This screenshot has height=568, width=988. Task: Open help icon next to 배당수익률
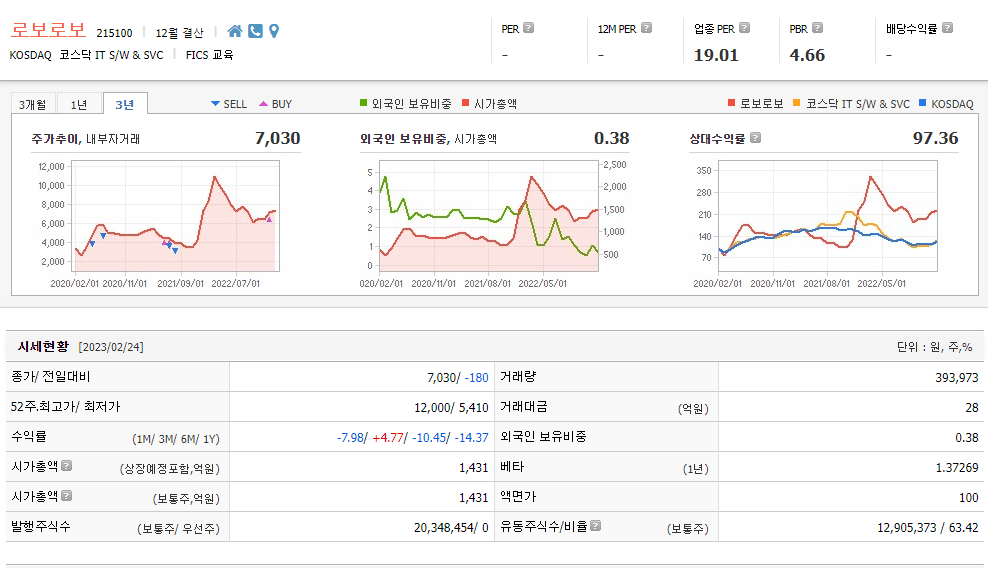(x=947, y=28)
